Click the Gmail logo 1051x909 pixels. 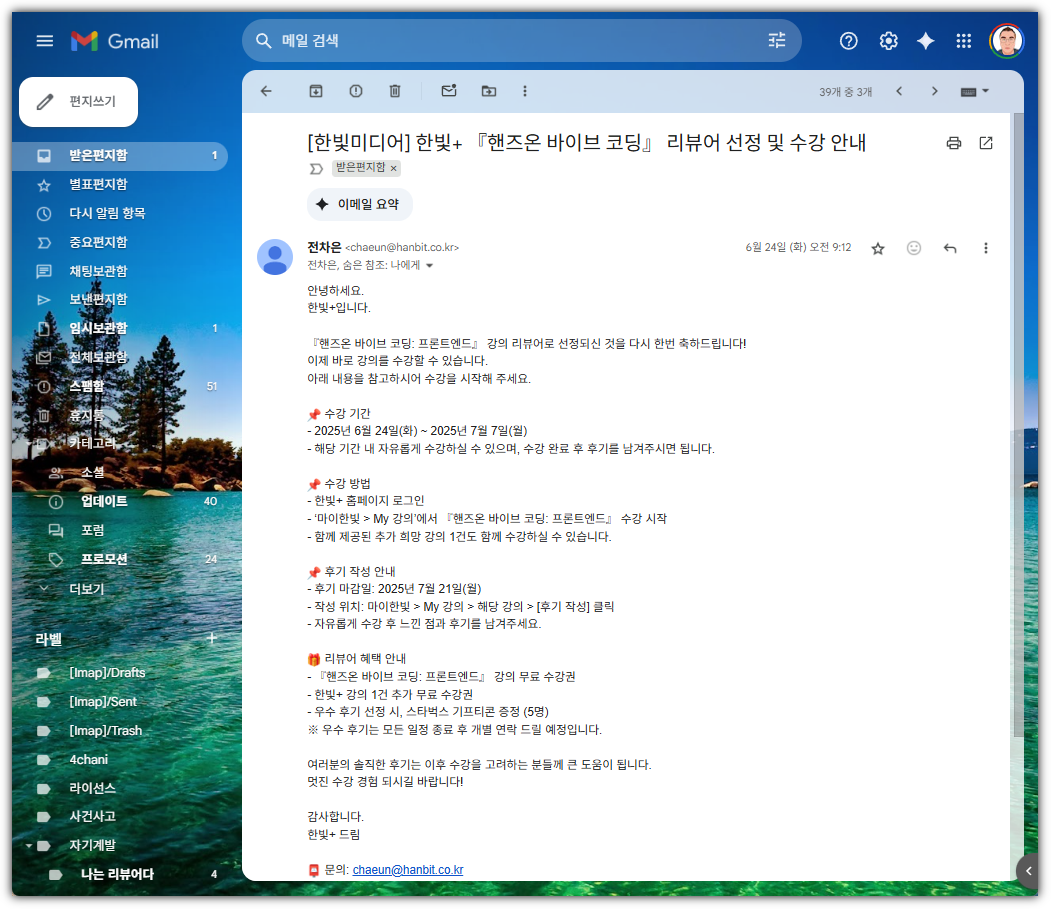point(115,41)
